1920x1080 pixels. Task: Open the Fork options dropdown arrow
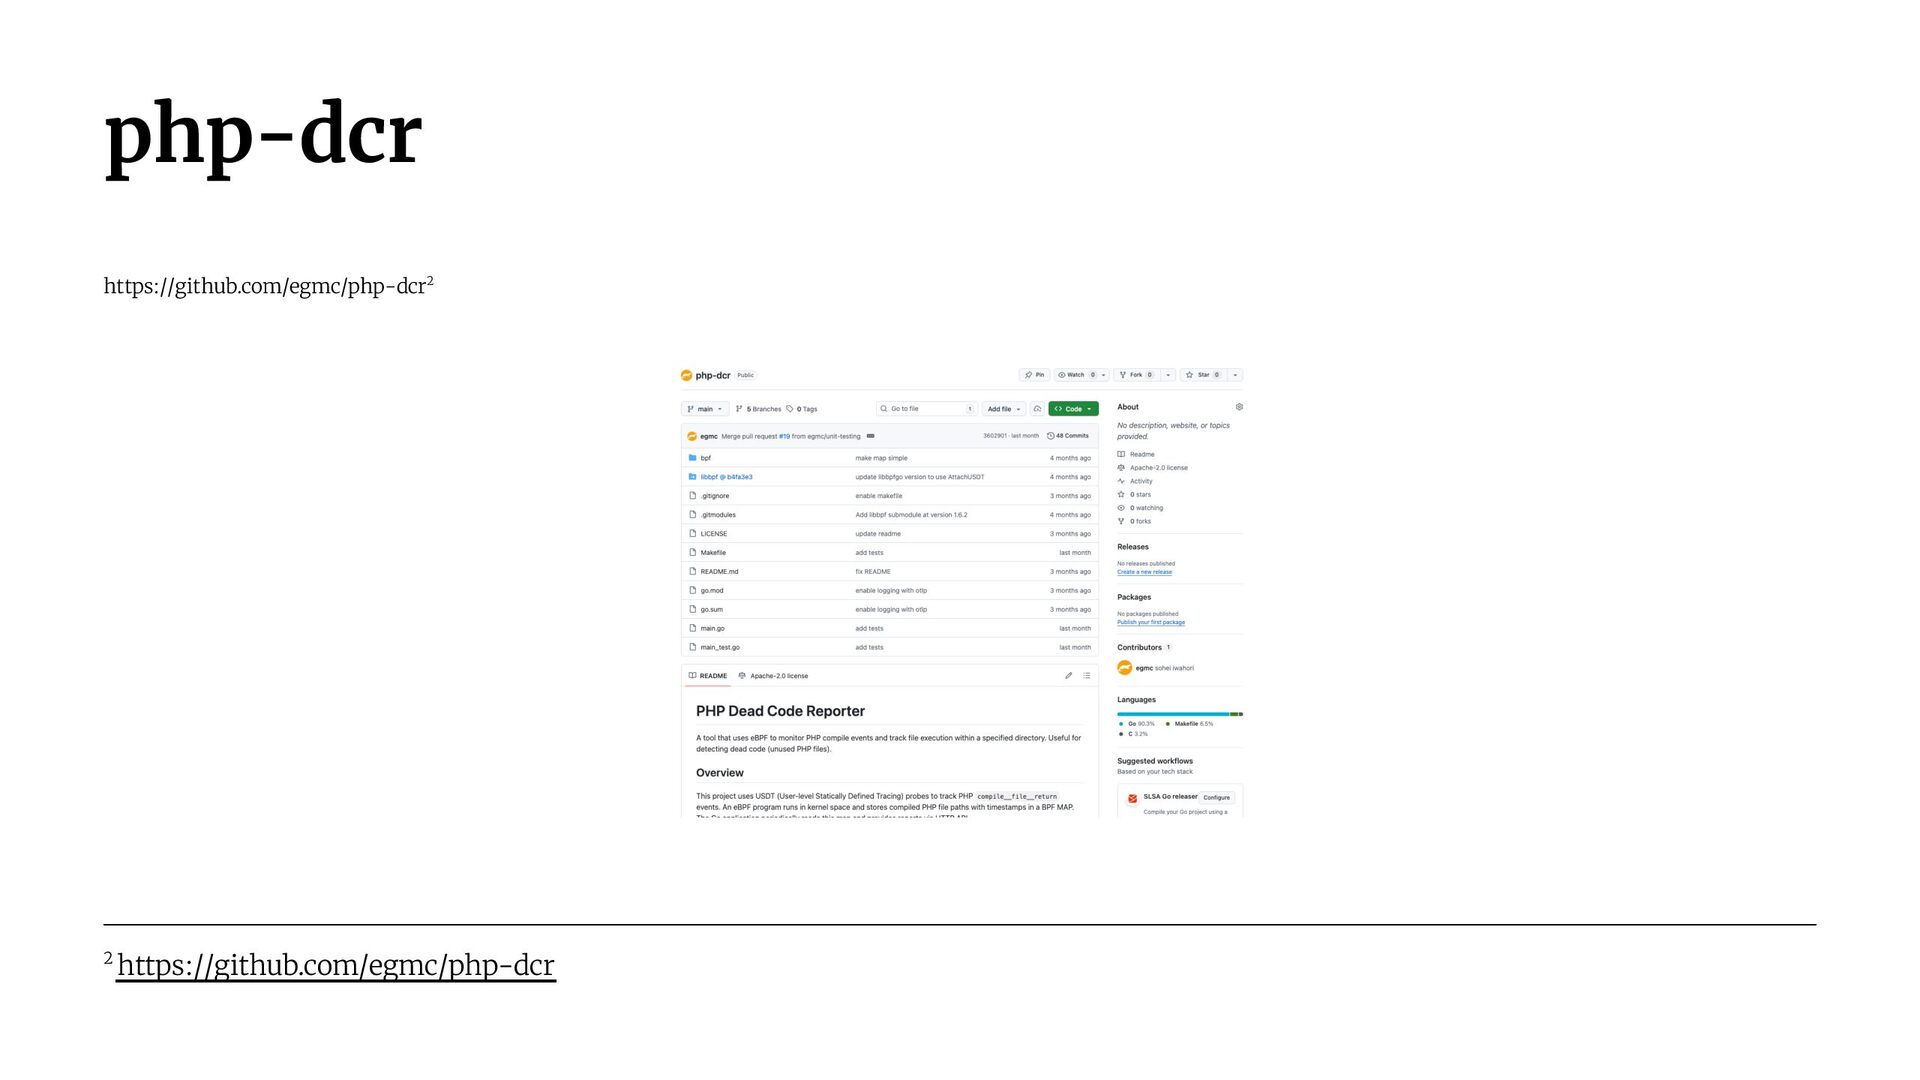pos(1168,375)
